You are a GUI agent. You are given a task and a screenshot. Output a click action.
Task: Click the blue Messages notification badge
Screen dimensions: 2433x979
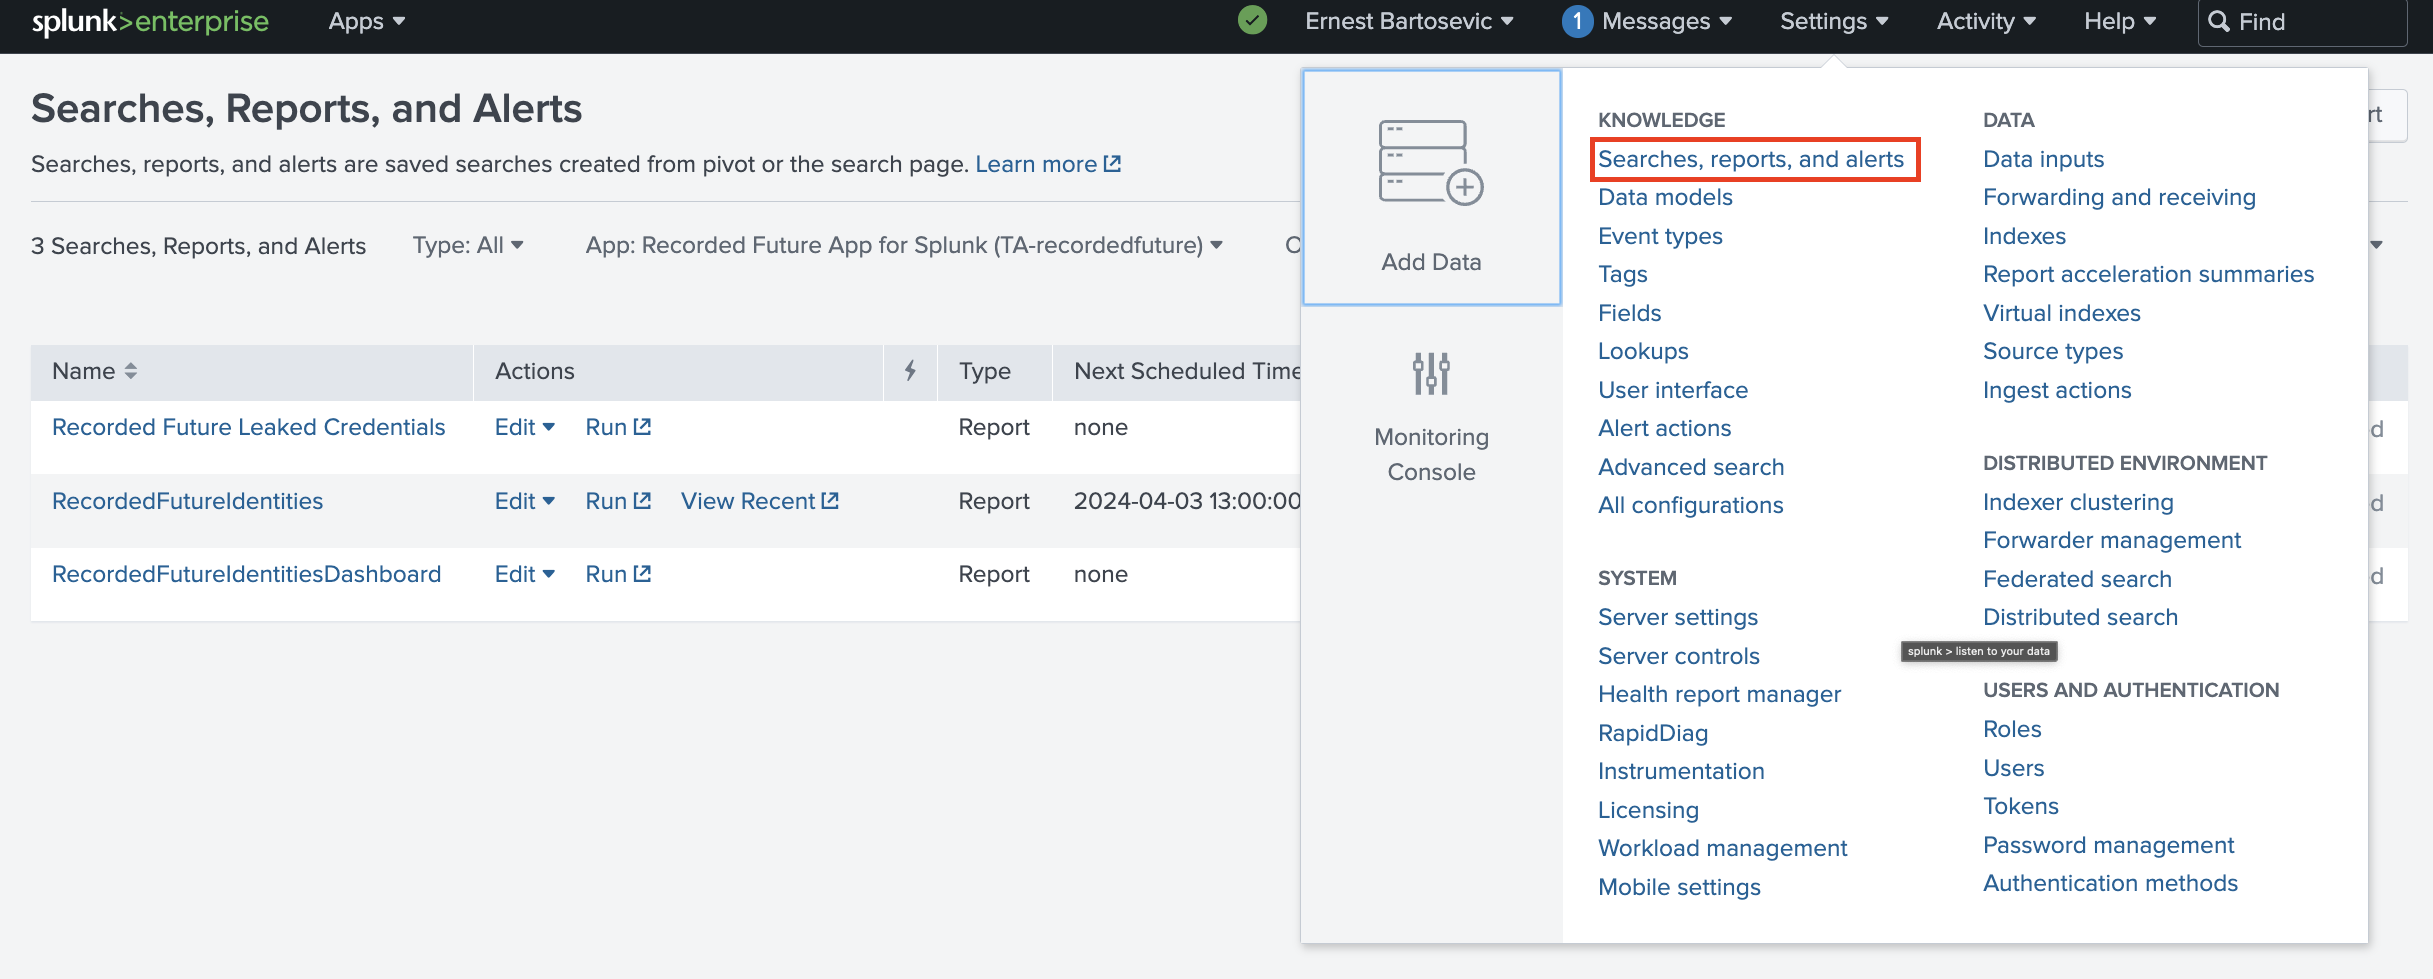[x=1577, y=21]
